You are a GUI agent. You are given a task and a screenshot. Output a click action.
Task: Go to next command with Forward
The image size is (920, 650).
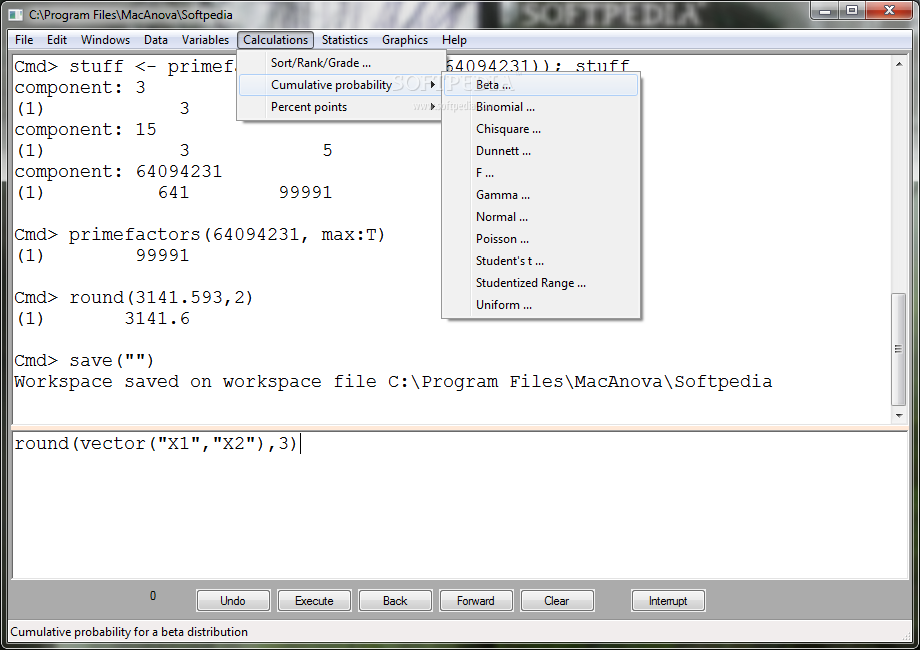(476, 601)
